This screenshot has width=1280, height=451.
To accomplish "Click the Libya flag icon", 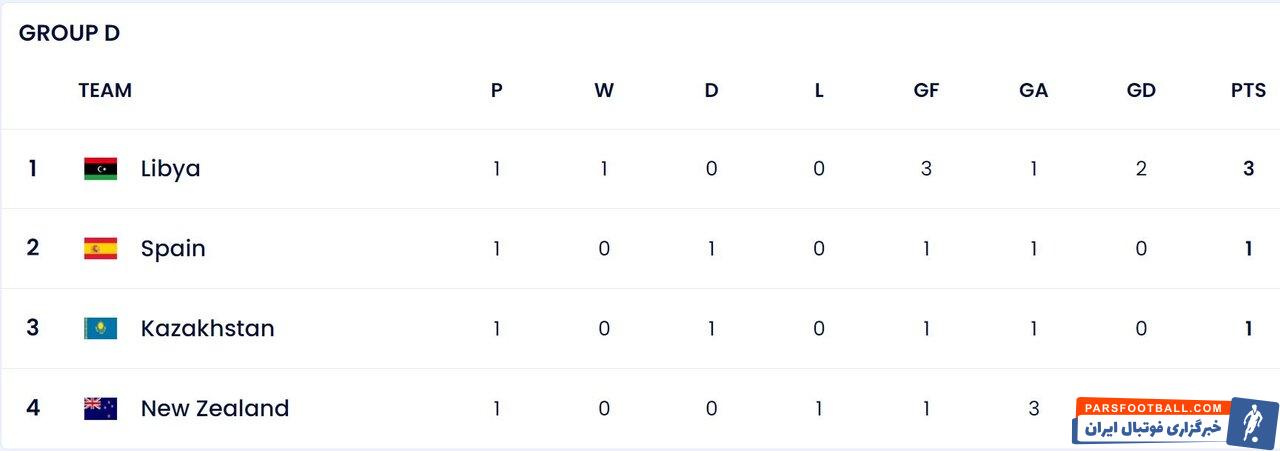I will [100, 169].
